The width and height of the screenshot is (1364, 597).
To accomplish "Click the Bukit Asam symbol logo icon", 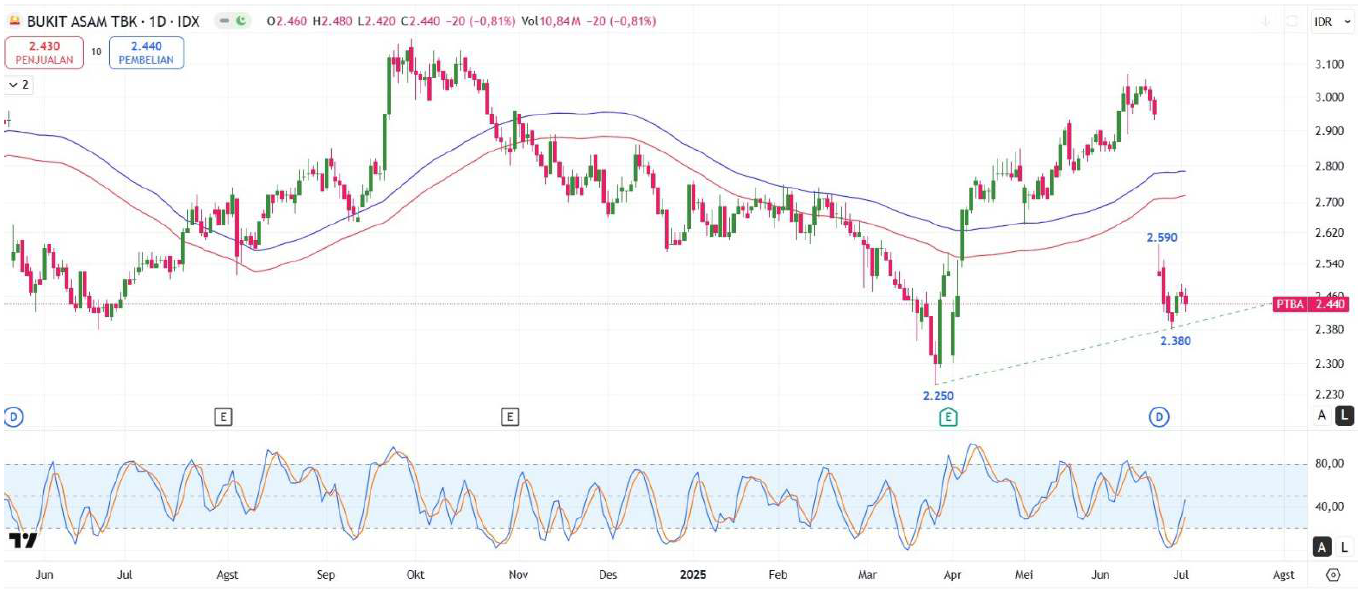I will (x=14, y=19).
